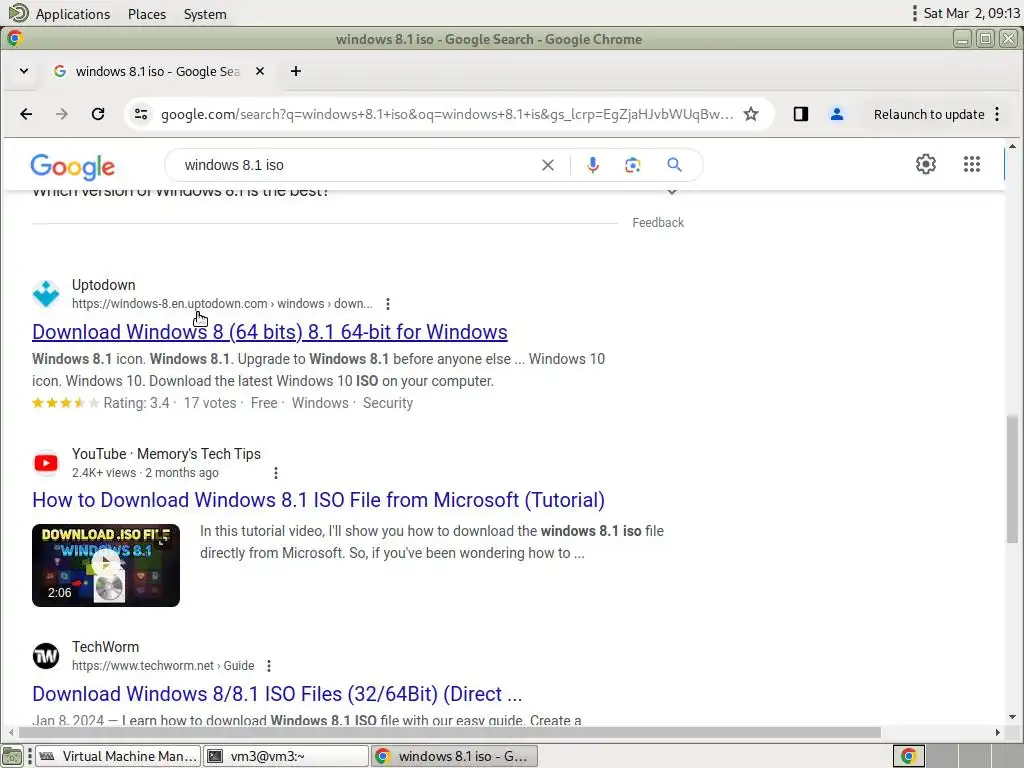
Task: Open Google quick settings gear
Action: (x=925, y=164)
